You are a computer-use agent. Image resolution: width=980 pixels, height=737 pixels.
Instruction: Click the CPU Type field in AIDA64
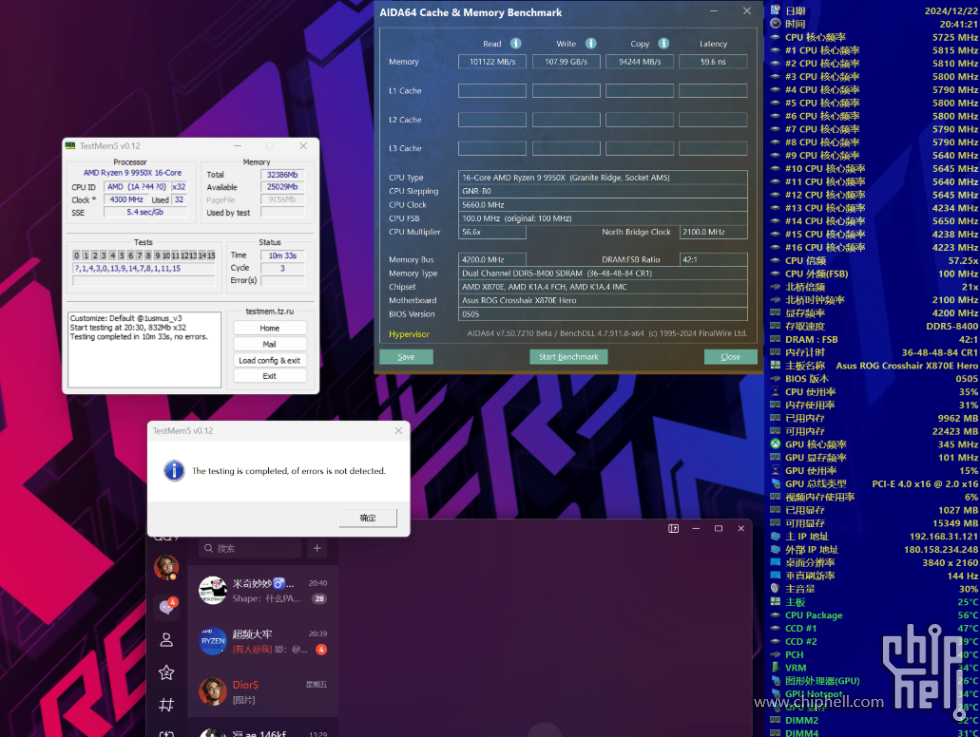[602, 178]
